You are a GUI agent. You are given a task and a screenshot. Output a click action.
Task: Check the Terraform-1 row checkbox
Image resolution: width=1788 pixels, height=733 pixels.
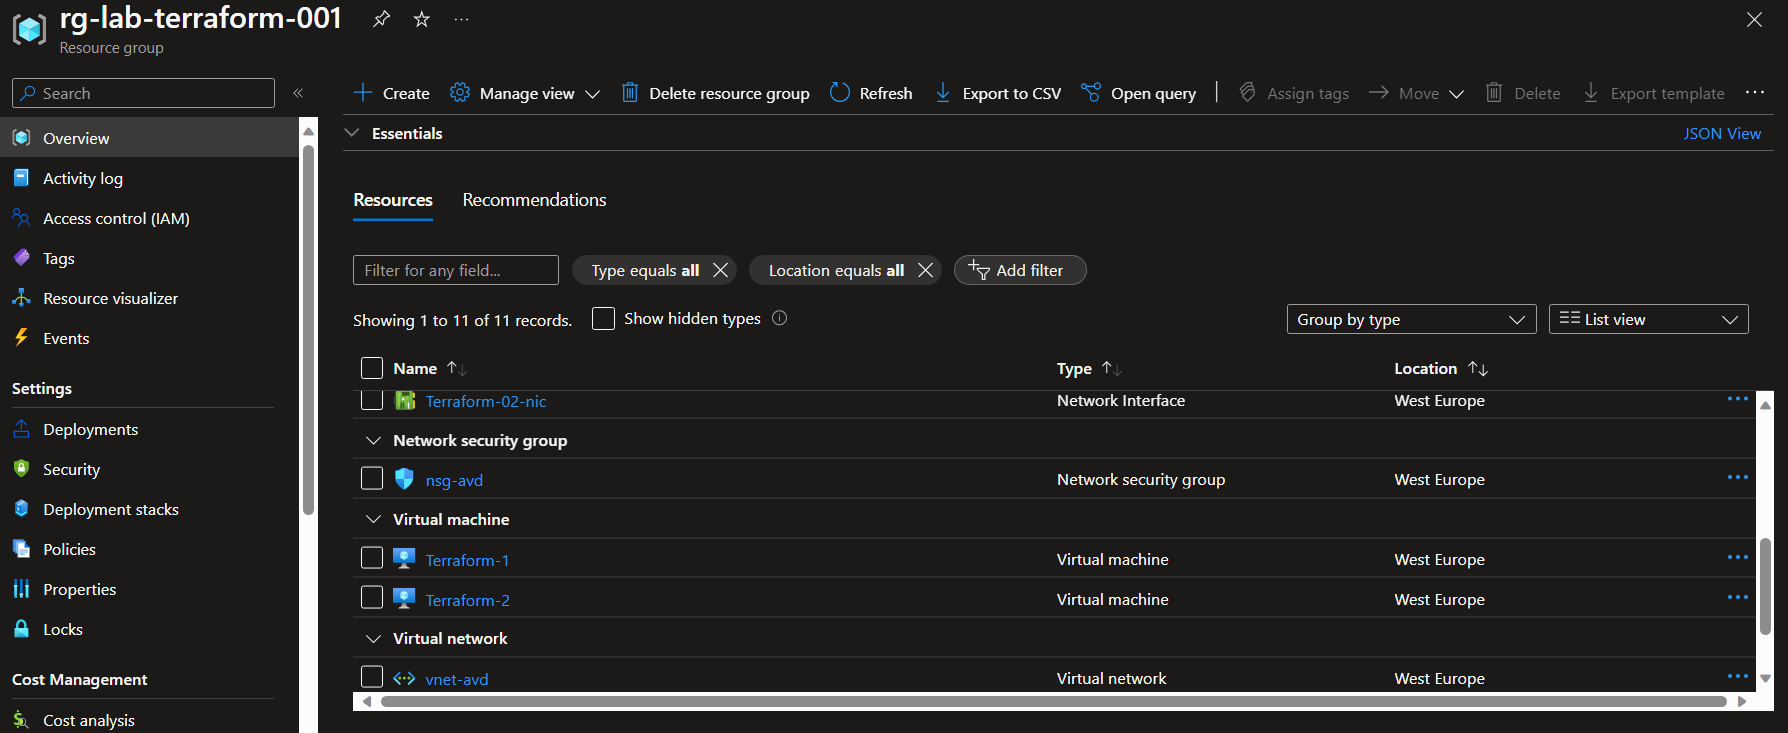(x=372, y=557)
